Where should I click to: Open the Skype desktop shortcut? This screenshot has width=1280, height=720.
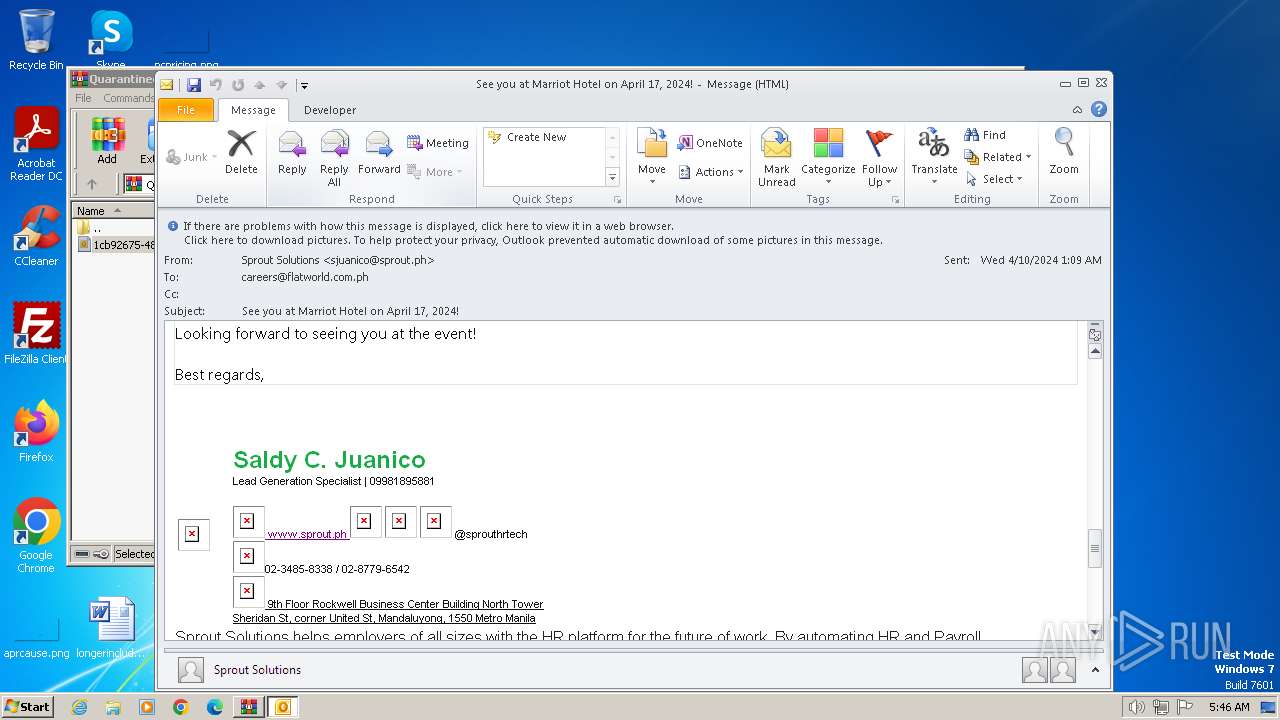110,39
